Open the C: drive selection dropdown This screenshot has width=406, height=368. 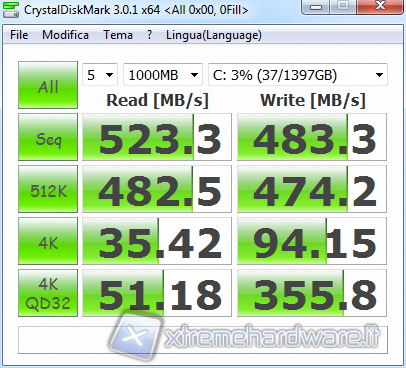298,75
